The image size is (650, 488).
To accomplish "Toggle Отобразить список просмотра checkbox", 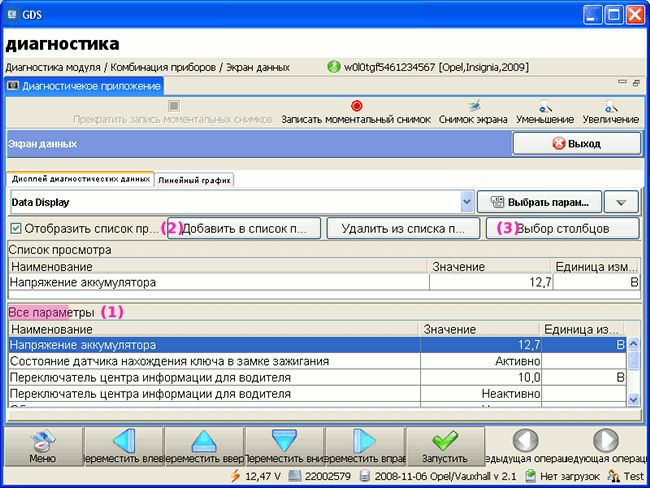I will pos(16,228).
